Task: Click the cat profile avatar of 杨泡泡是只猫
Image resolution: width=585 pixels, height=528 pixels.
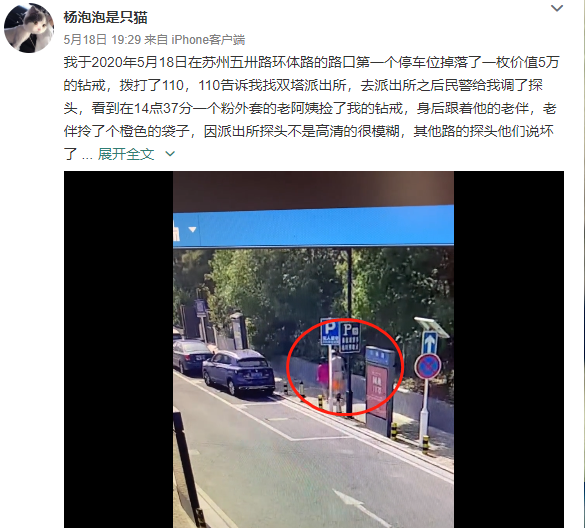Action: click(x=29, y=28)
